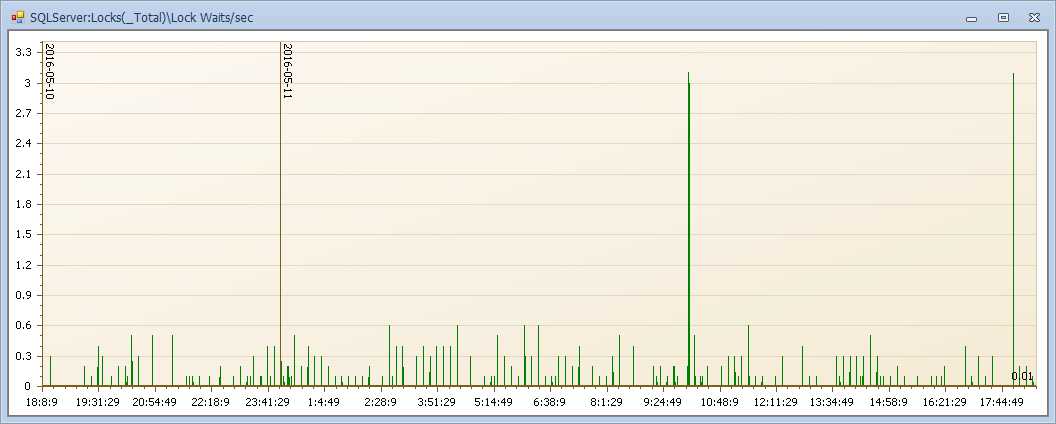The height and width of the screenshot is (424, 1056).
Task: Click the 18:8:9 time label
Action: (x=42, y=402)
